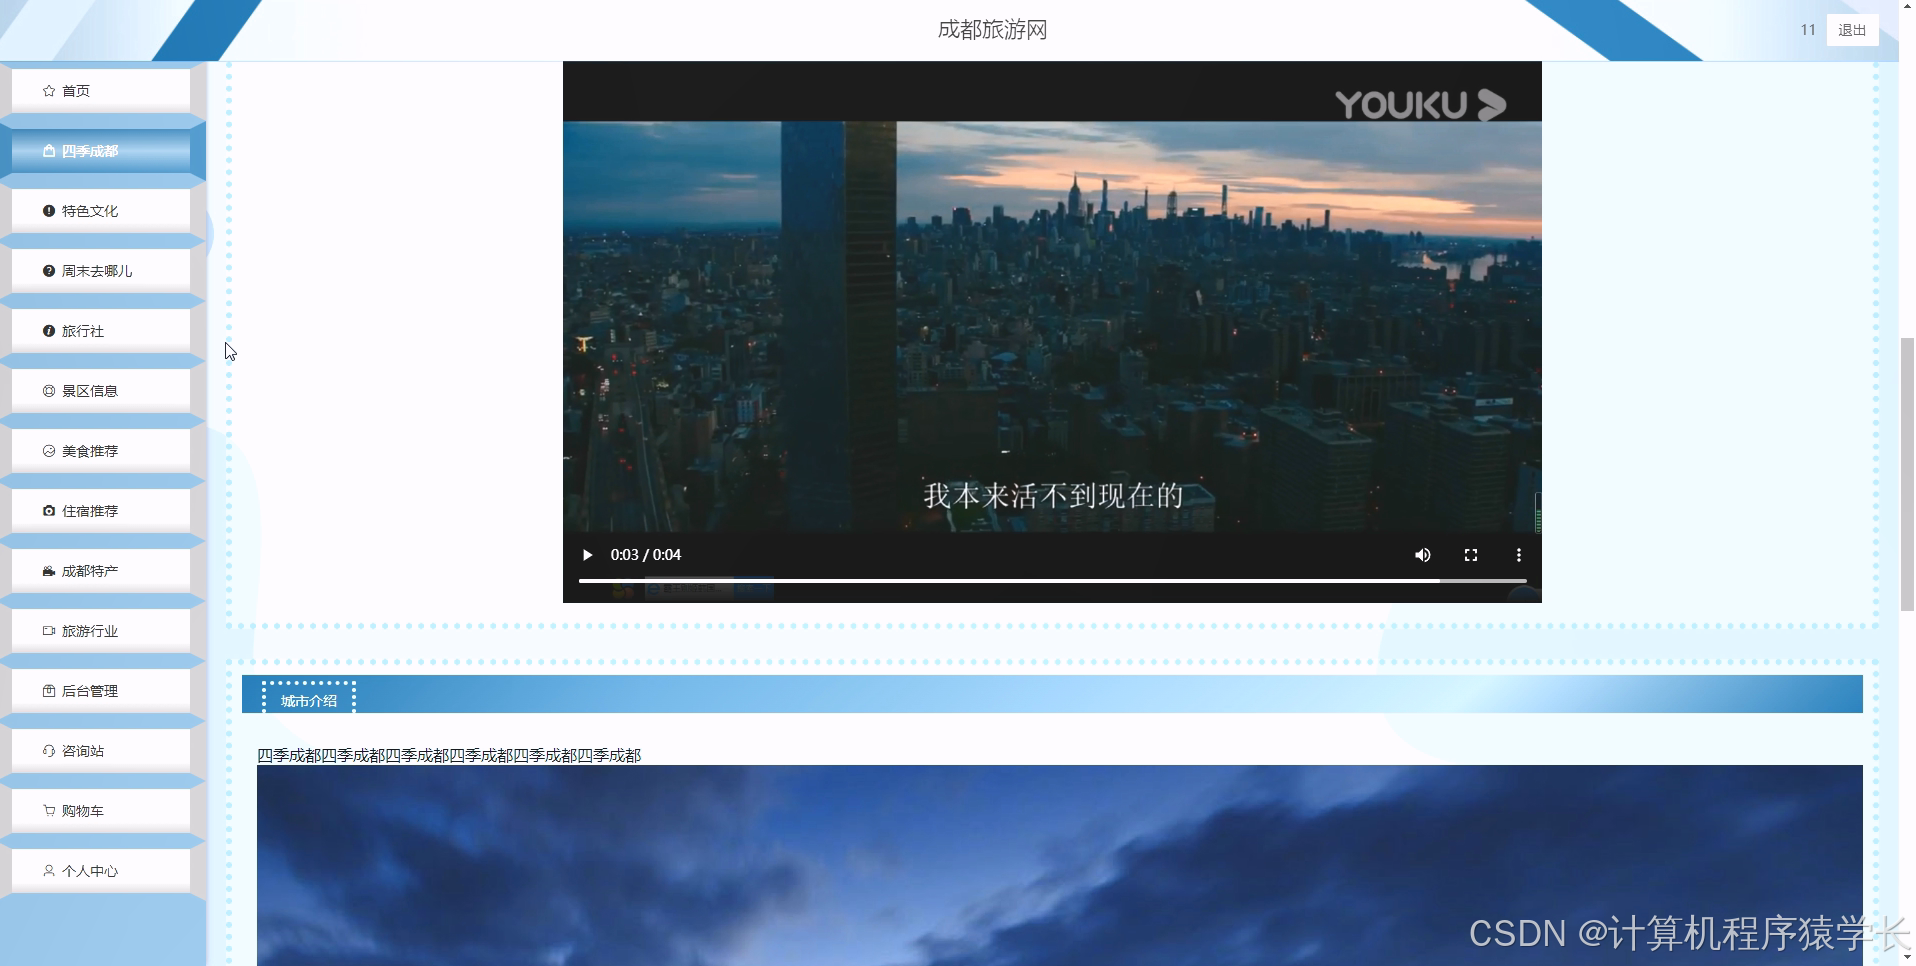Click the video time display 0:03 / 0:04
Viewport: 1916px width, 966px height.
(646, 555)
